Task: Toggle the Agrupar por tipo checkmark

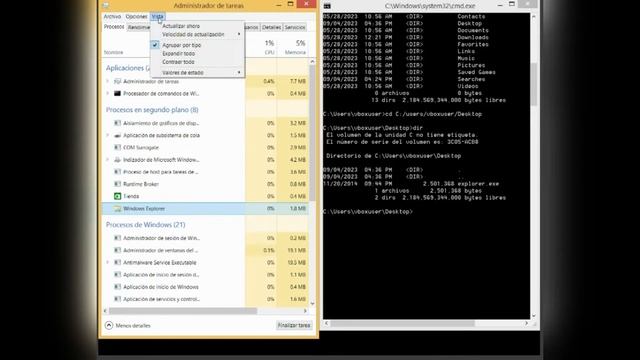Action: [x=155, y=45]
